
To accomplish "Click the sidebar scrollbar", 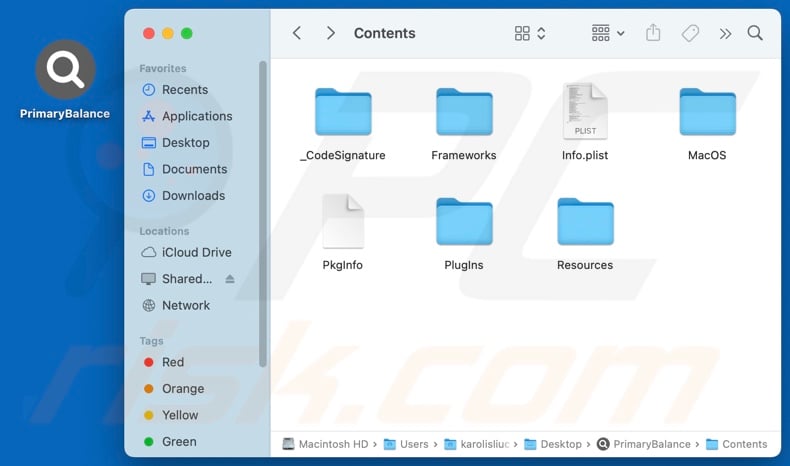I will tap(262, 214).
